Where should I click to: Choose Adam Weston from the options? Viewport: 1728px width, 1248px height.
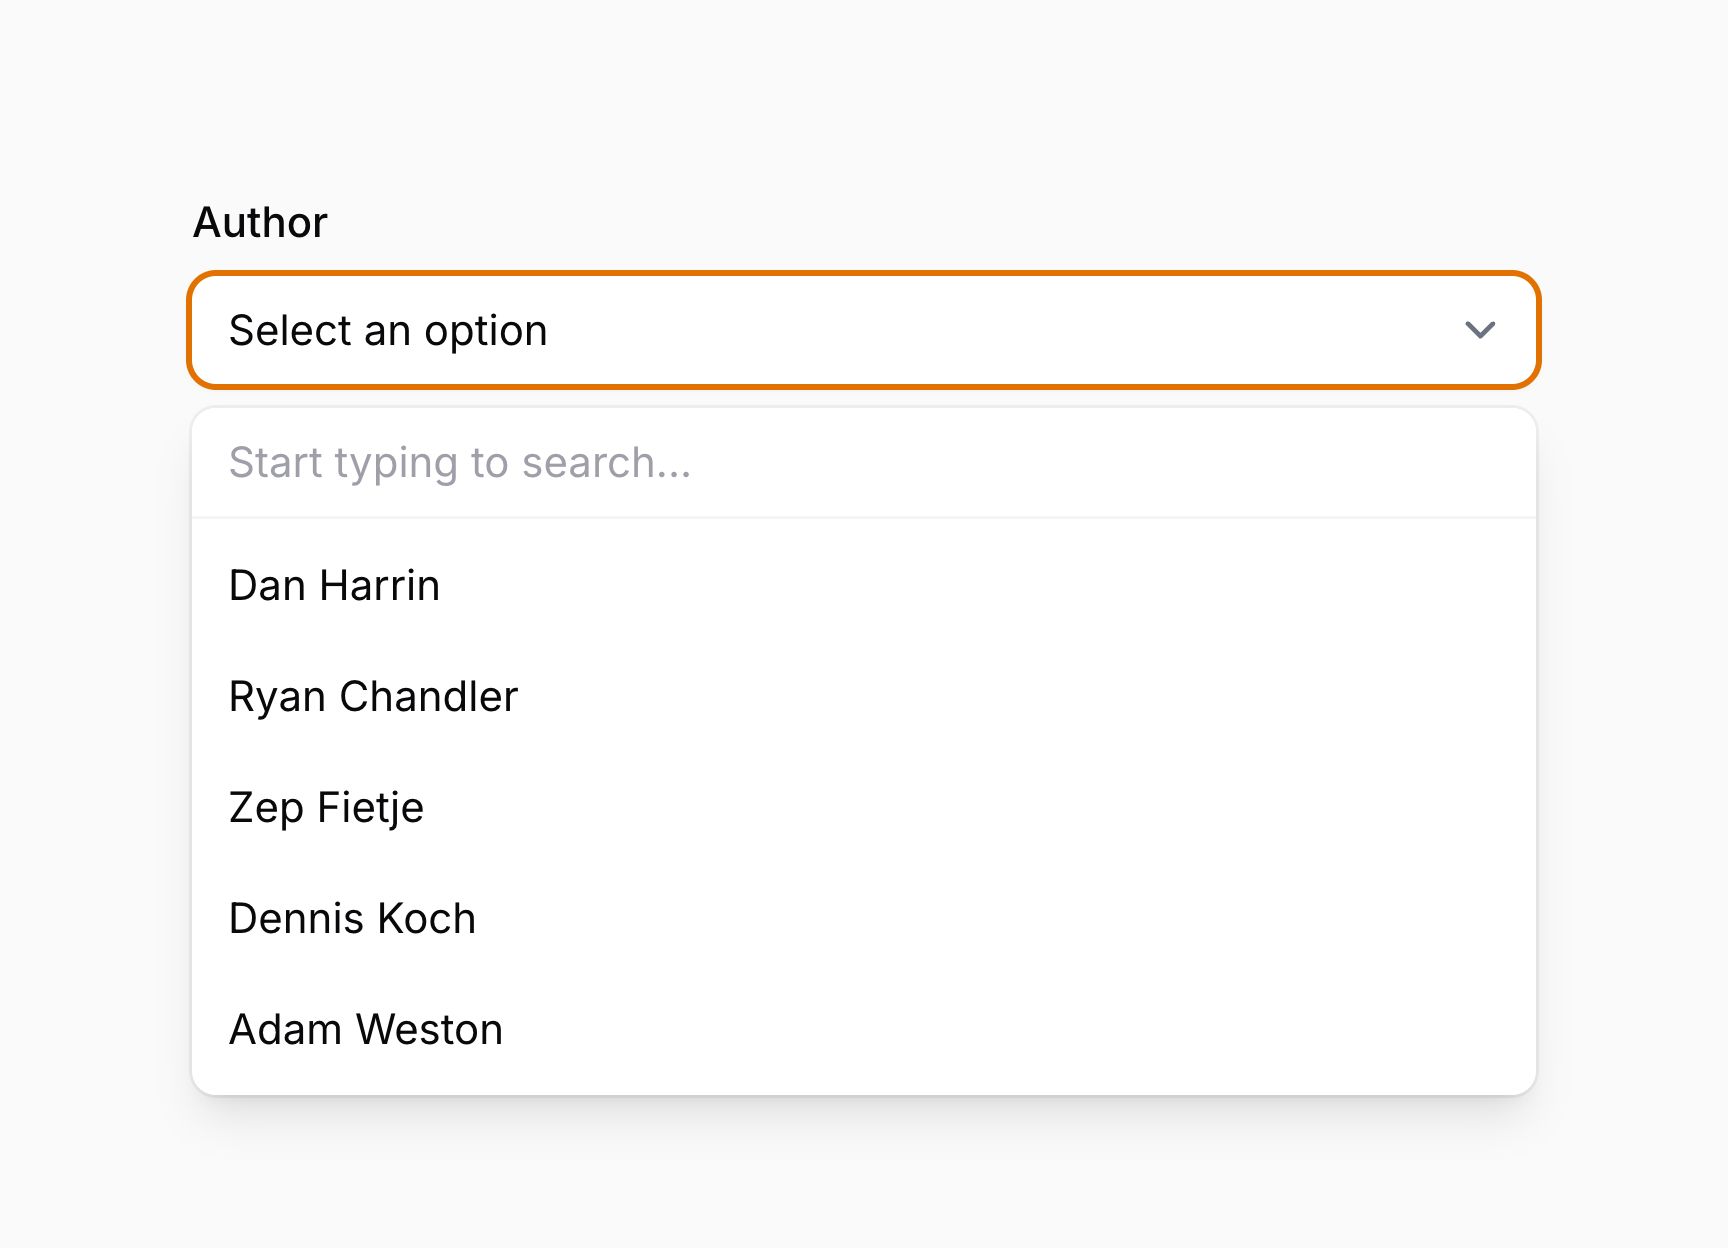tap(366, 1029)
